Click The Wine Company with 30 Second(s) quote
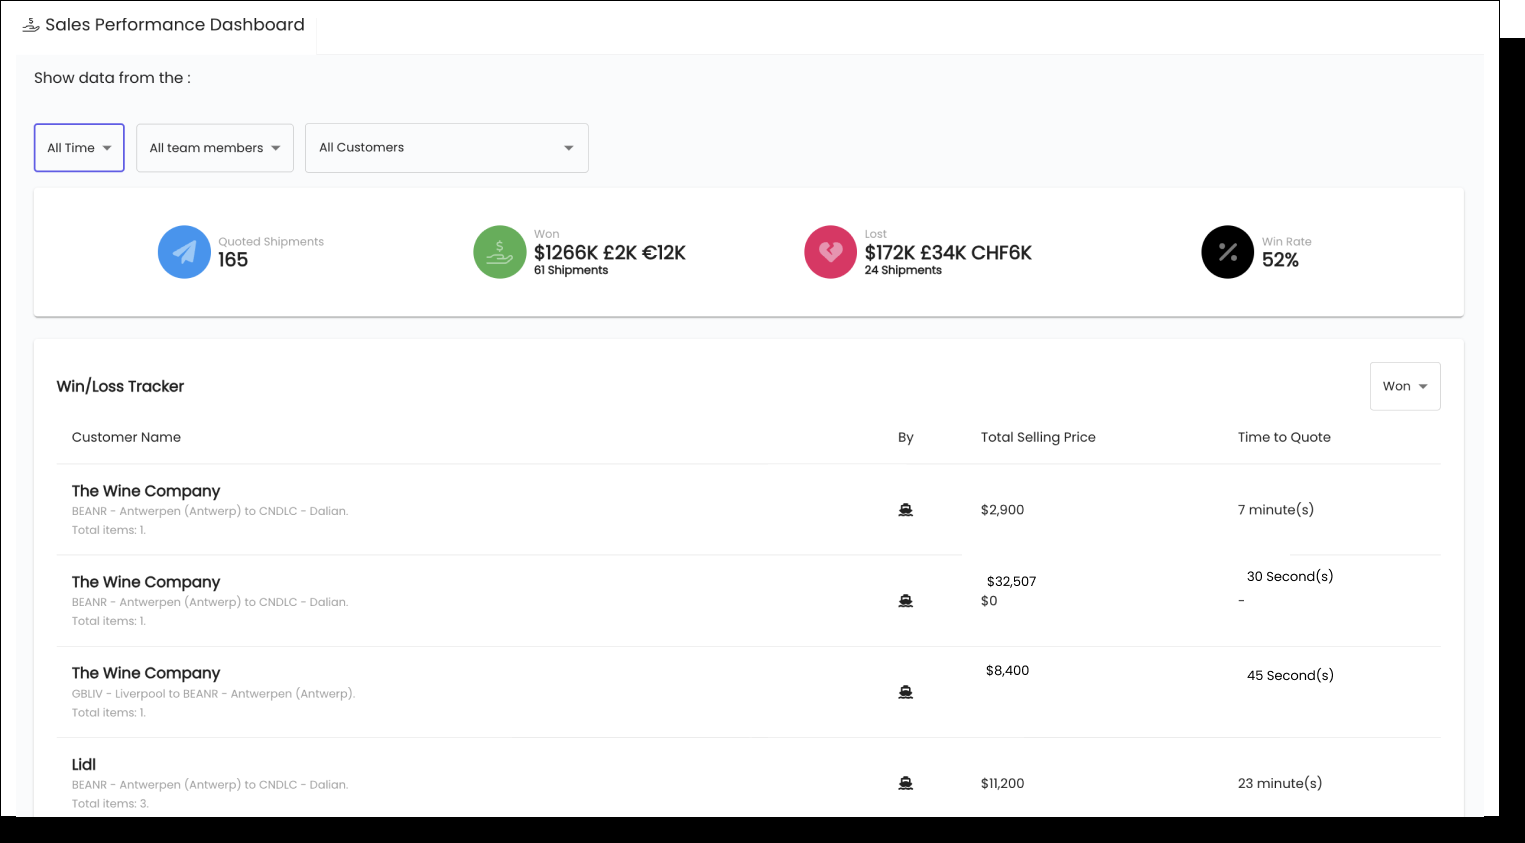This screenshot has height=843, width=1525. [146, 582]
